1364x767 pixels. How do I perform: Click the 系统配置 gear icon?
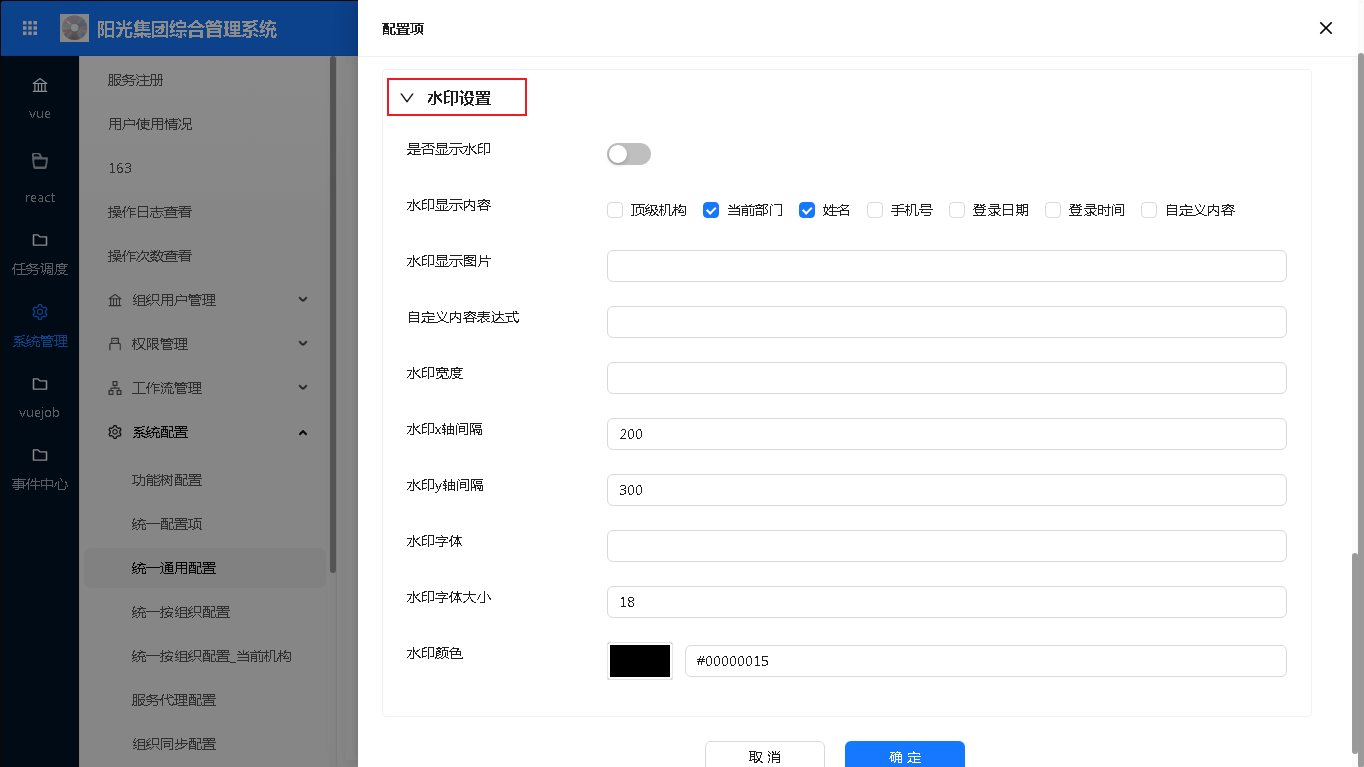[115, 432]
